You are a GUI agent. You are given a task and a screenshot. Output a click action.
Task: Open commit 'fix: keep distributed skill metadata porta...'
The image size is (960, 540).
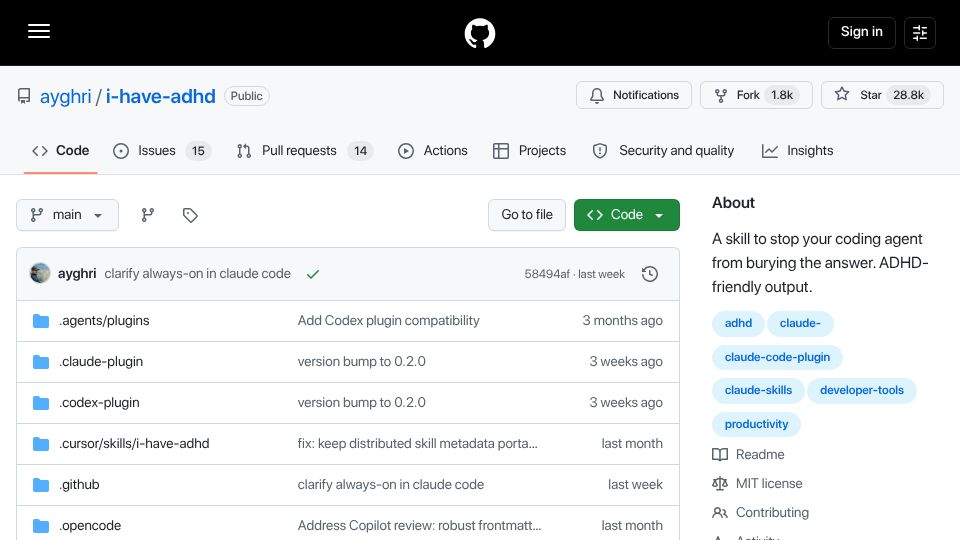(418, 444)
